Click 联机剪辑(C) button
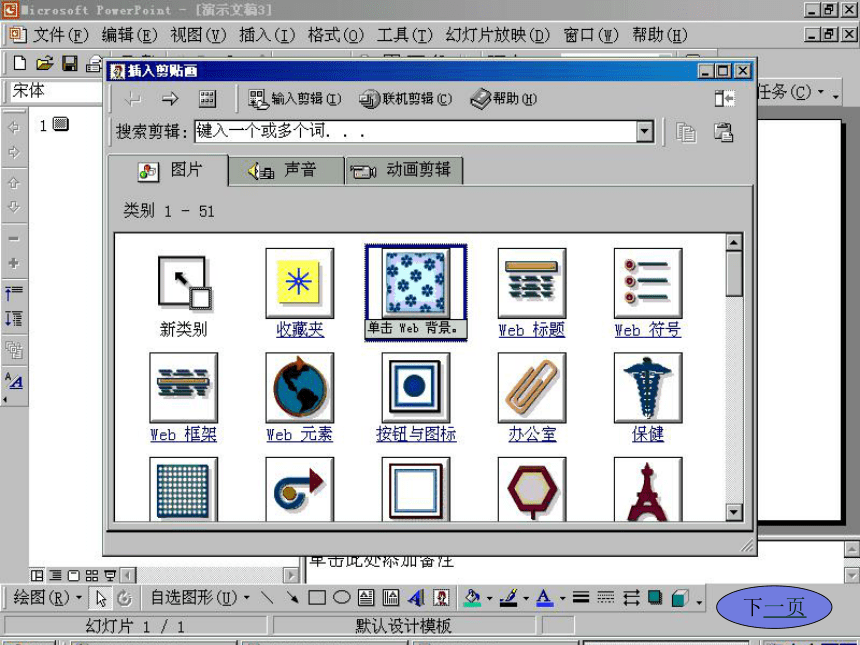Screen dimensions: 860x645 point(405,99)
